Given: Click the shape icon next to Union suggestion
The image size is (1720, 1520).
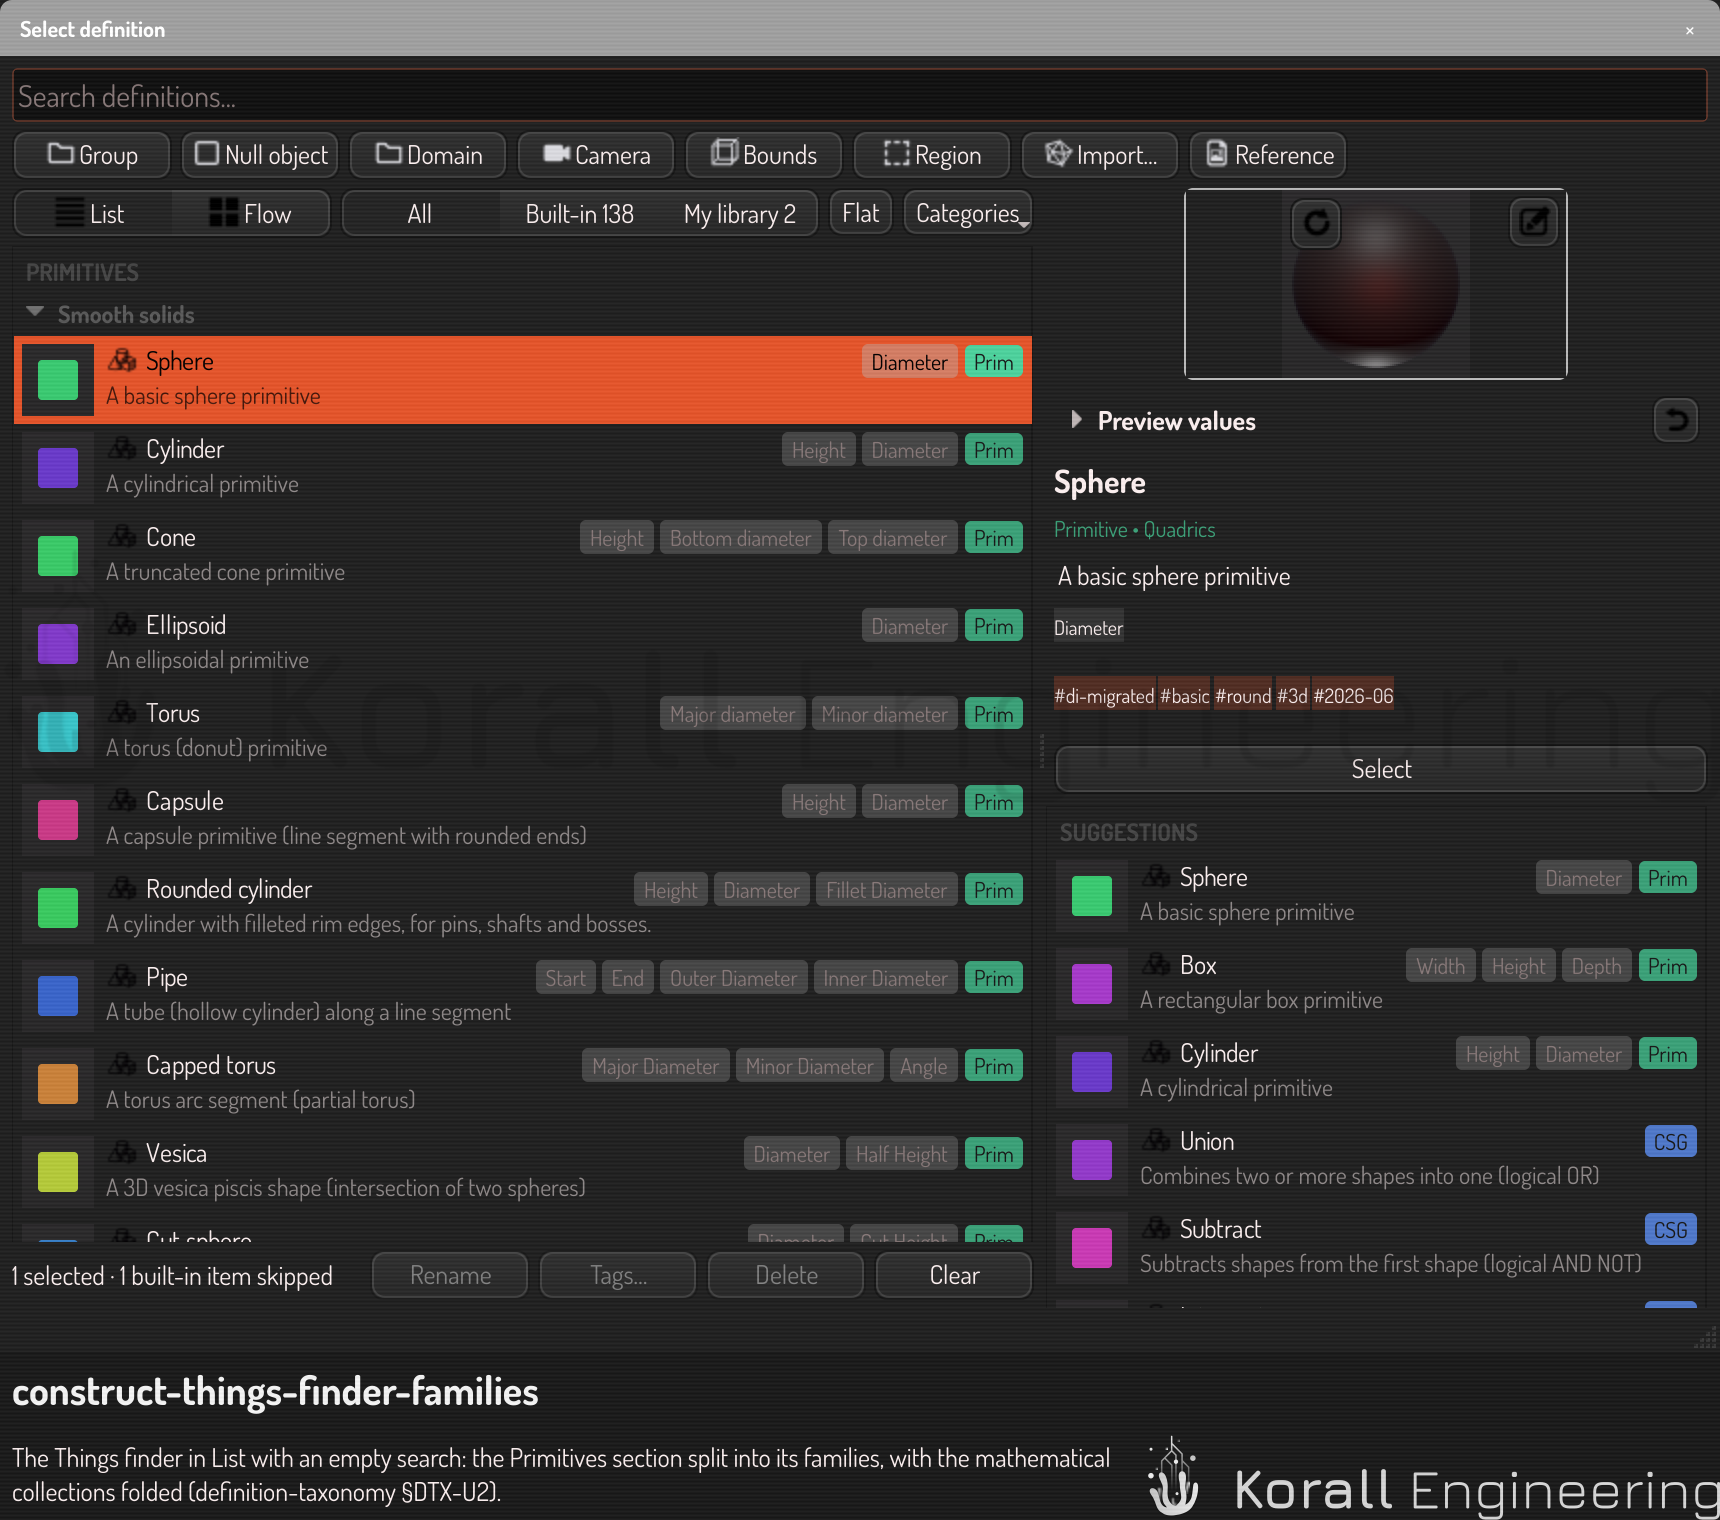Looking at the screenshot, I should coord(1157,1140).
